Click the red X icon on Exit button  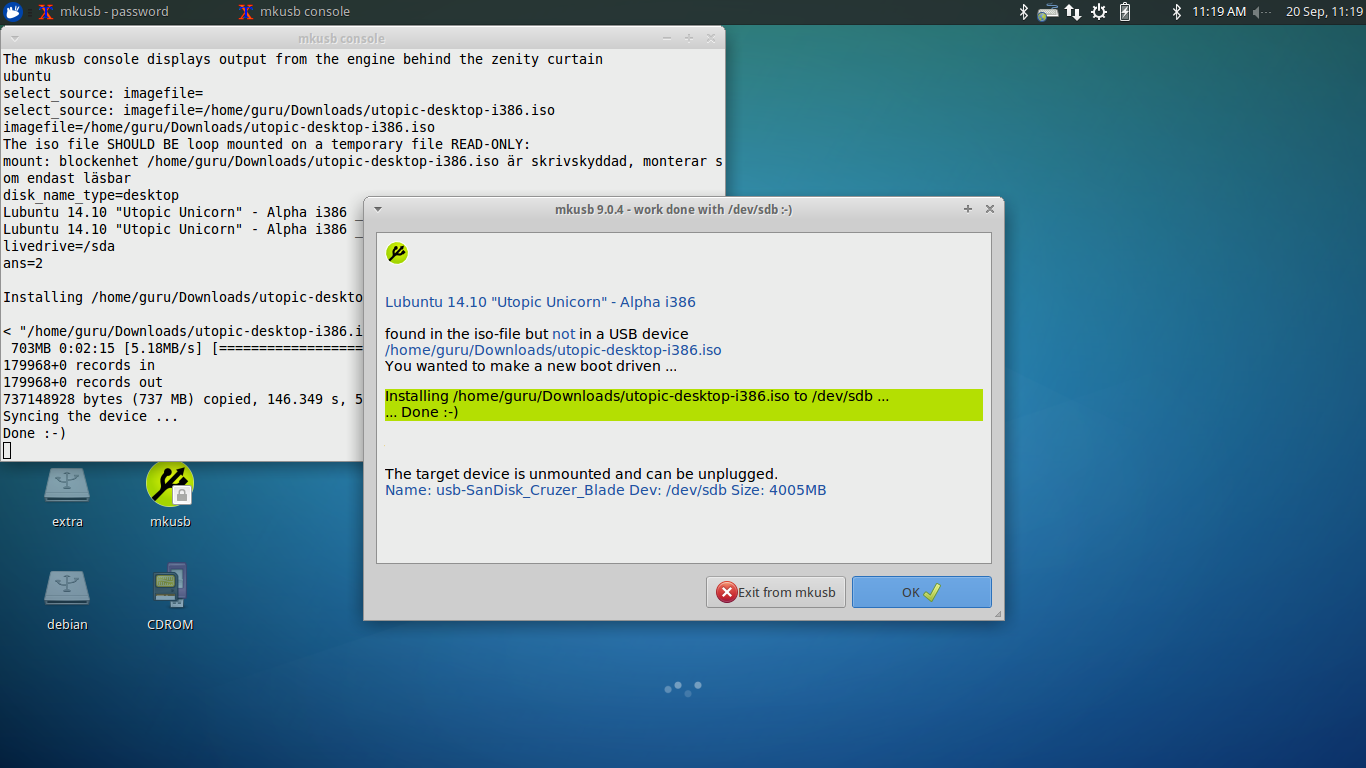click(x=727, y=592)
